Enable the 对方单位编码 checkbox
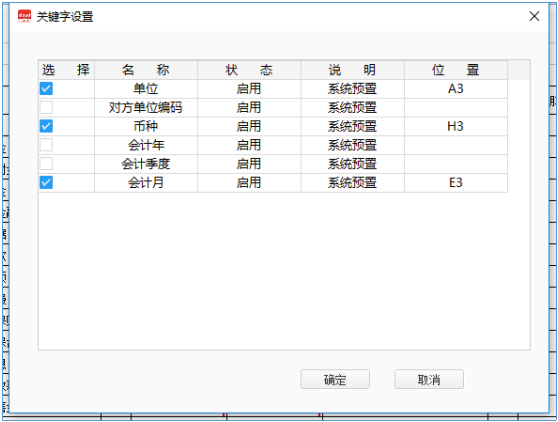Image resolution: width=558 pixels, height=422 pixels. [46, 107]
